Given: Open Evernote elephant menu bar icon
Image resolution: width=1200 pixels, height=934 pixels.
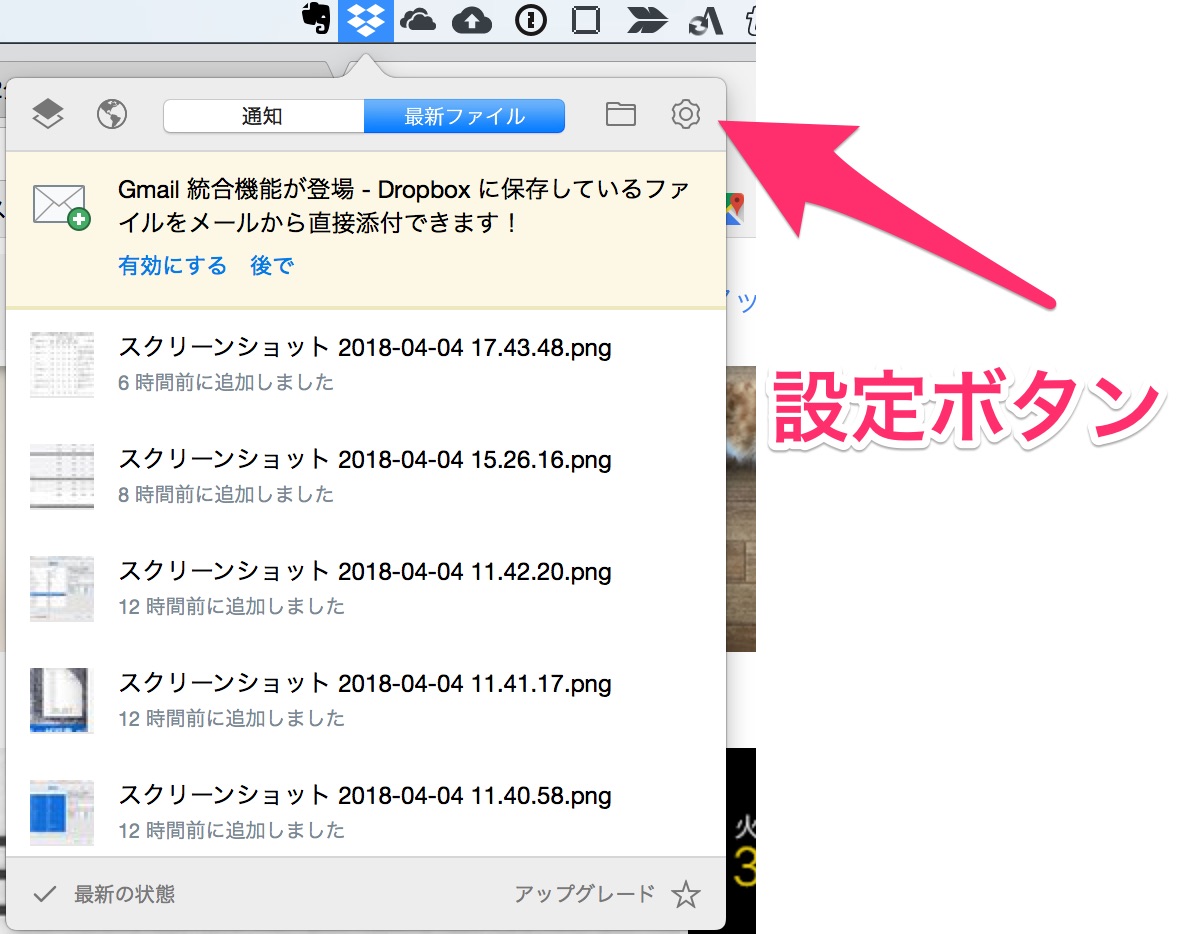Looking at the screenshot, I should click(x=316, y=19).
